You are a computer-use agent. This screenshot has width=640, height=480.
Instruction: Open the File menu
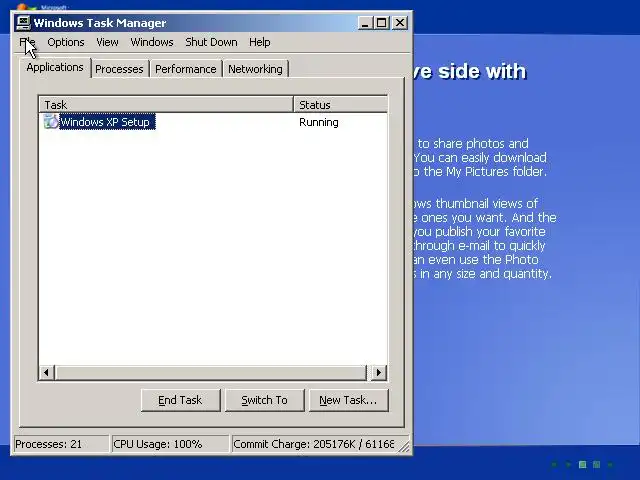pos(27,42)
